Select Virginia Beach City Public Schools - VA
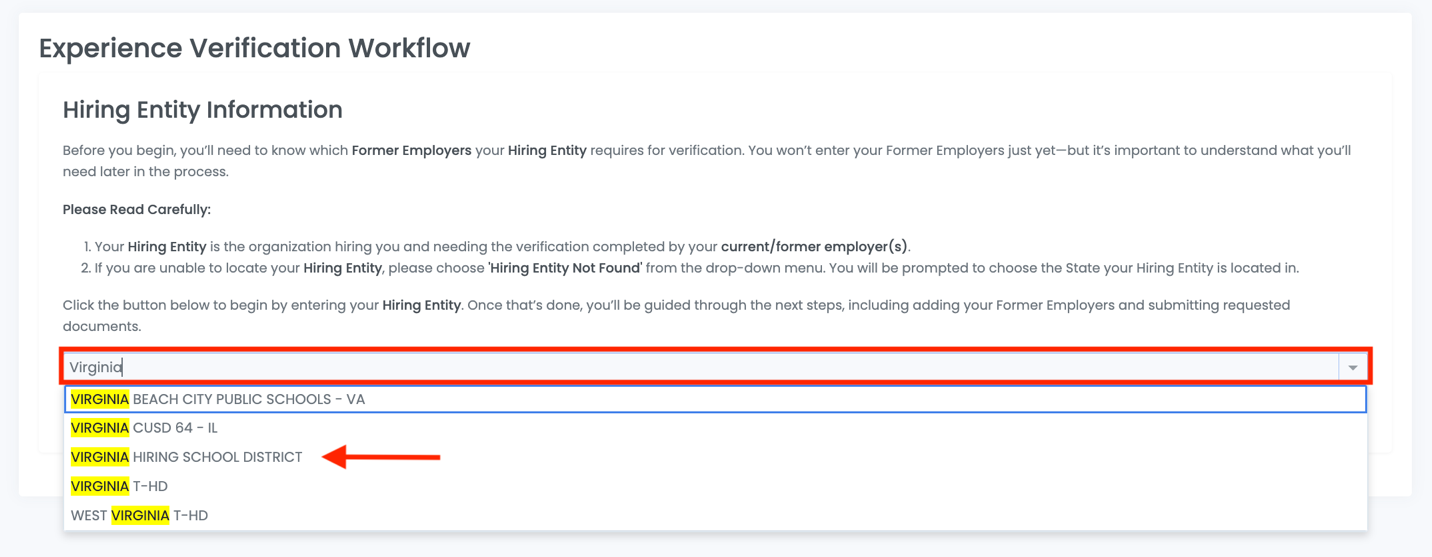Image resolution: width=1432 pixels, height=557 pixels. click(218, 399)
